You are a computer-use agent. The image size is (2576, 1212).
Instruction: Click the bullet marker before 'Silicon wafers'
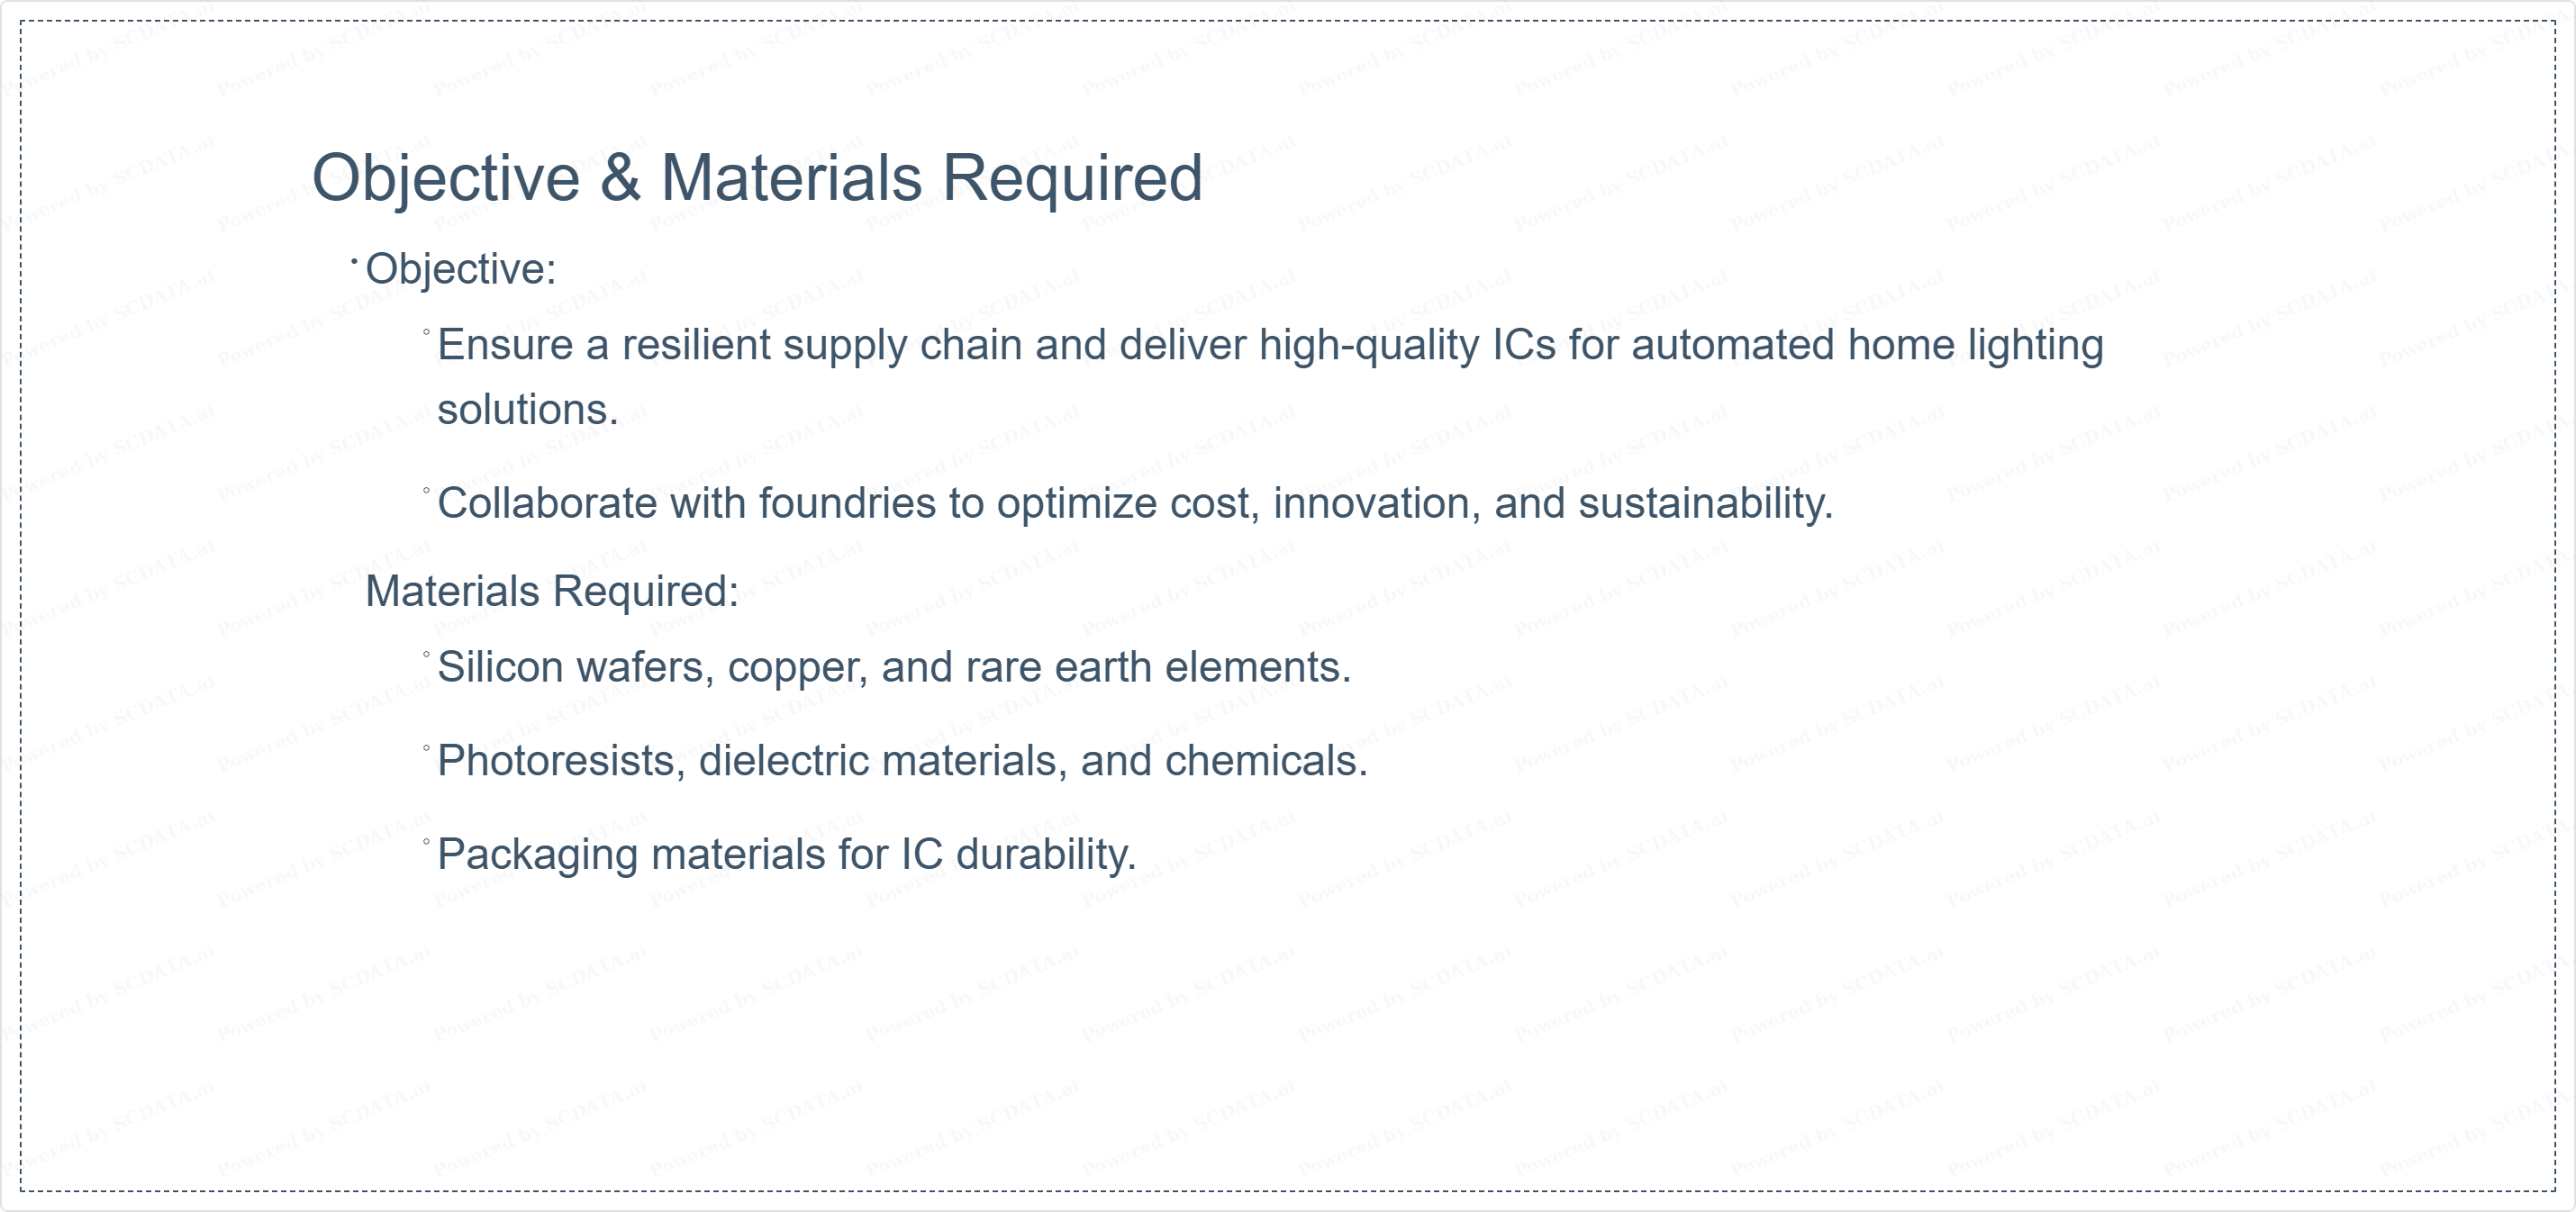coord(426,654)
